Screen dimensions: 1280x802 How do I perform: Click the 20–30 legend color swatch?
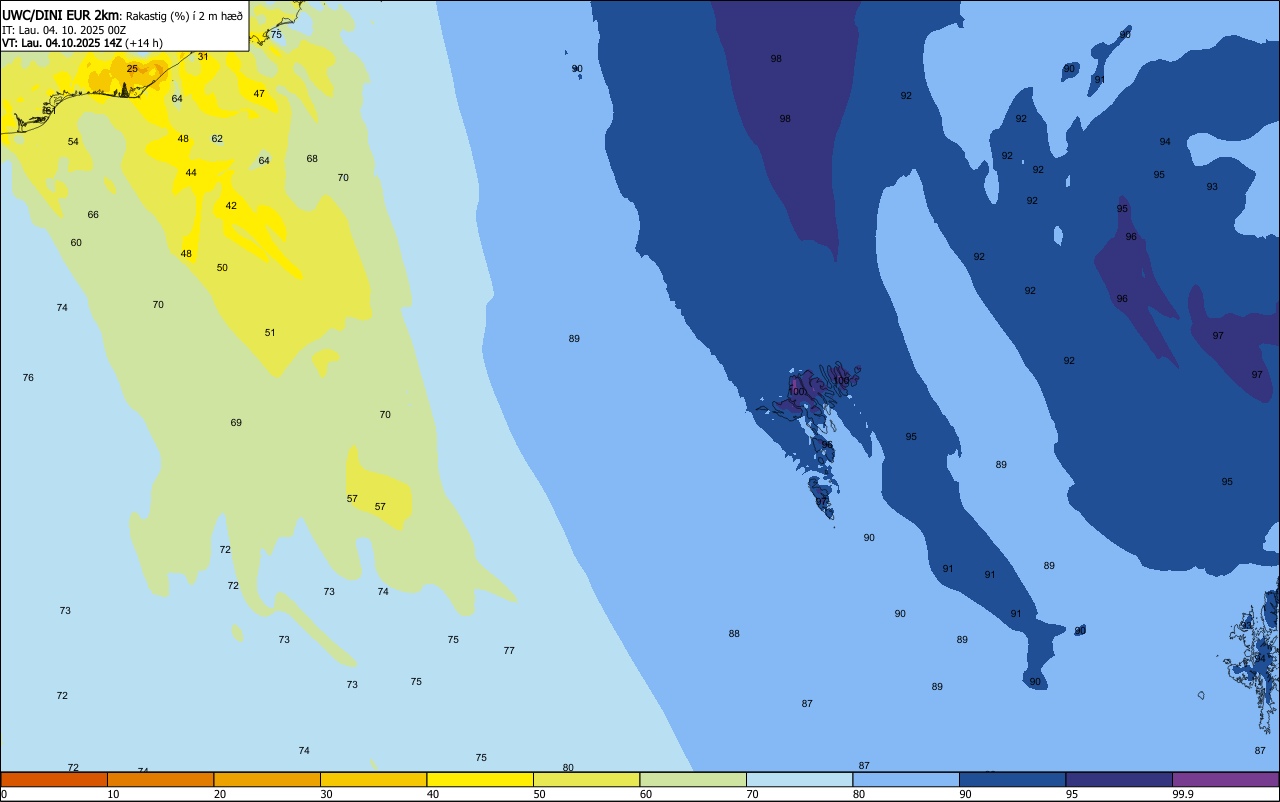pos(267,779)
